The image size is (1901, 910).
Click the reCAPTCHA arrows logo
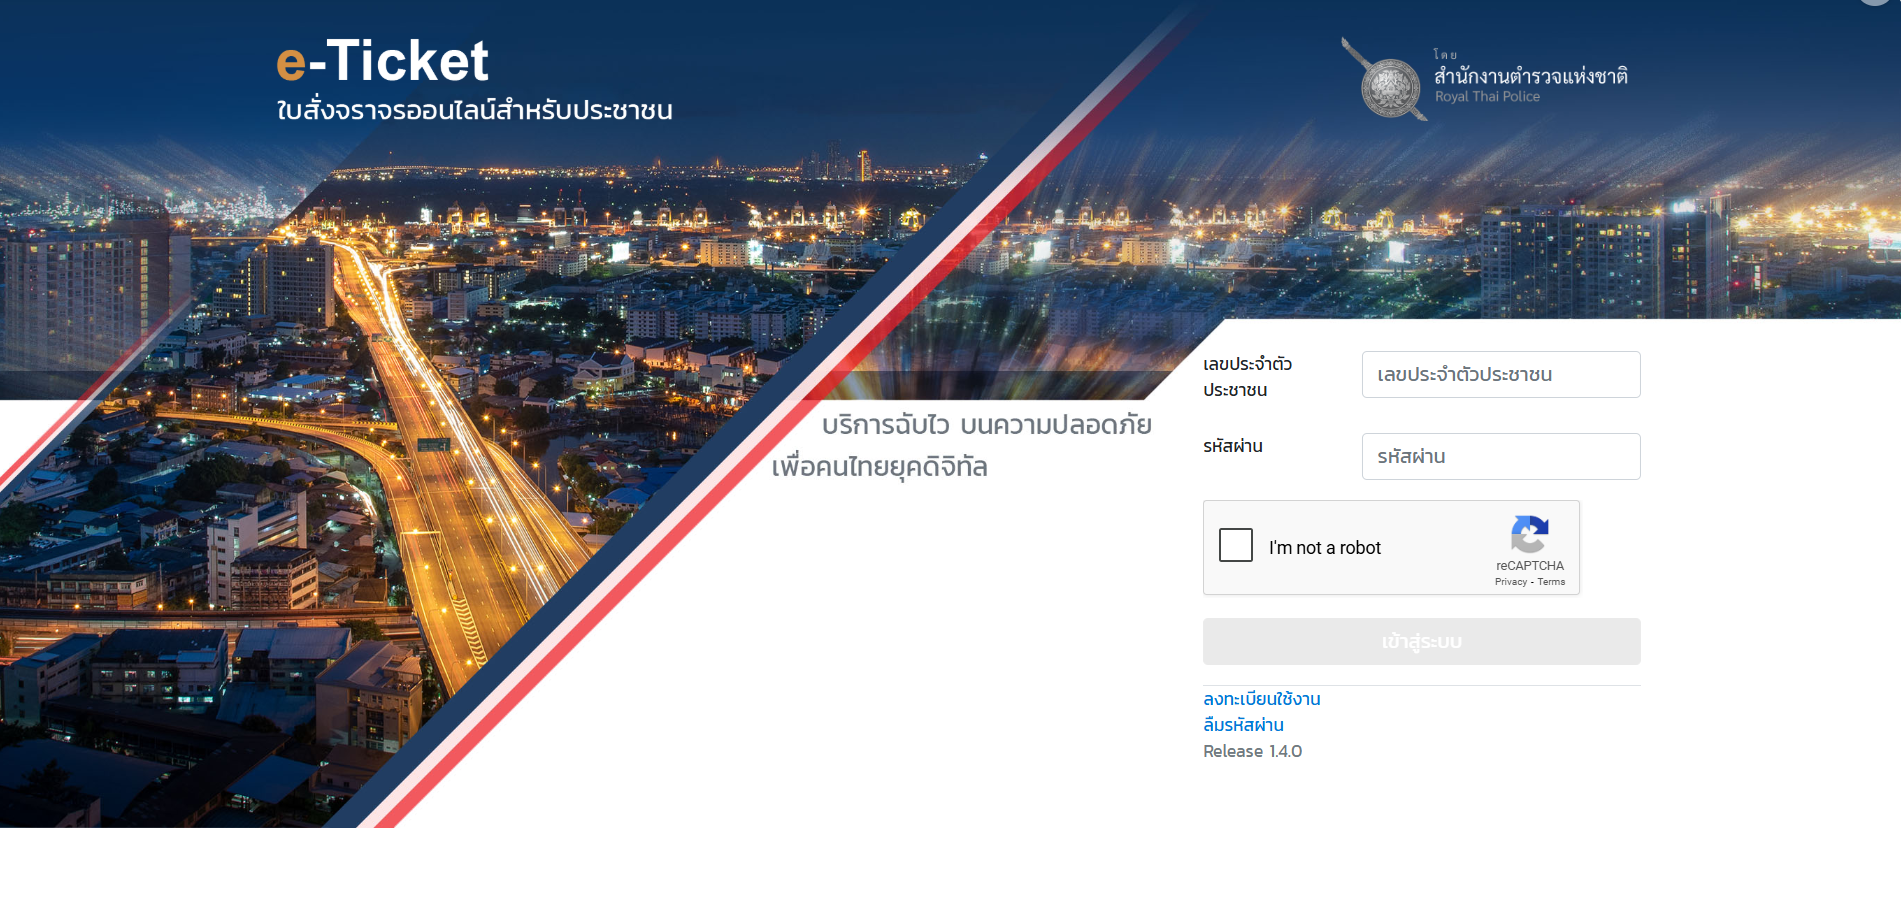[1530, 534]
